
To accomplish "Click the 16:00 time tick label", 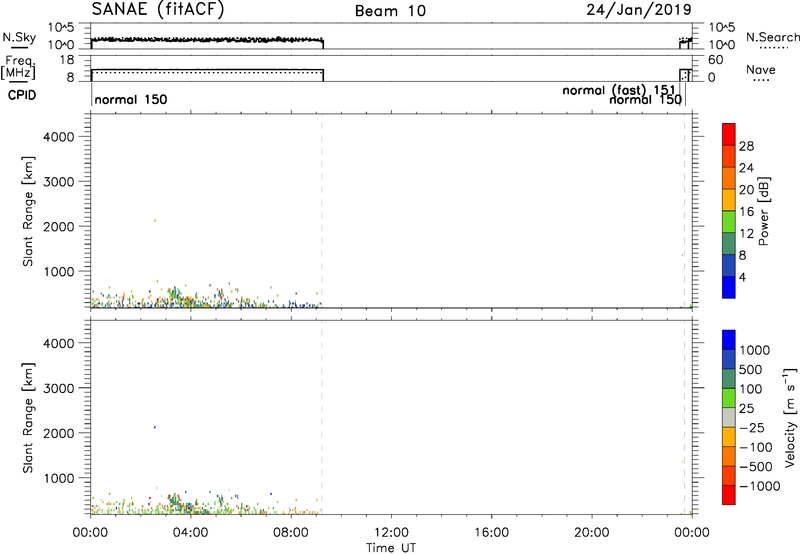I will (491, 533).
